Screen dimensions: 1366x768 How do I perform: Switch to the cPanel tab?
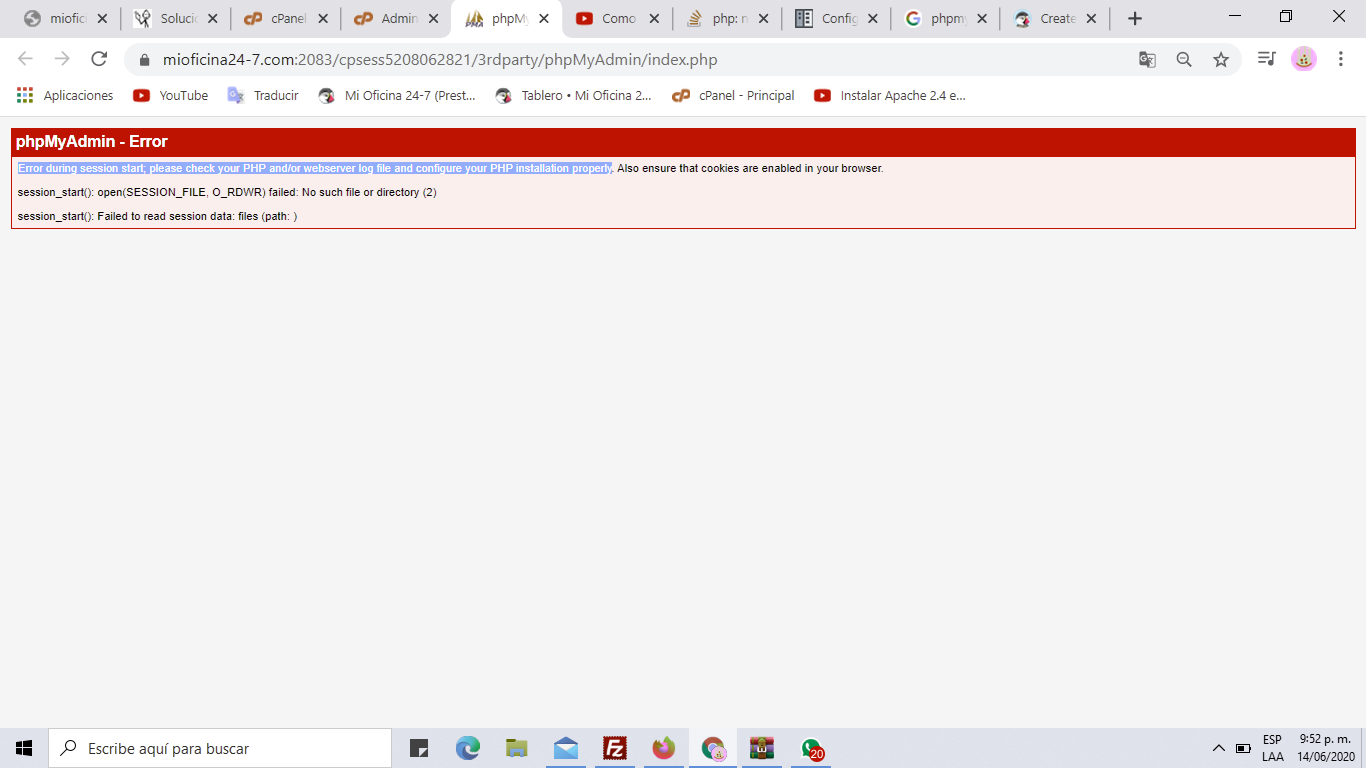click(x=286, y=18)
